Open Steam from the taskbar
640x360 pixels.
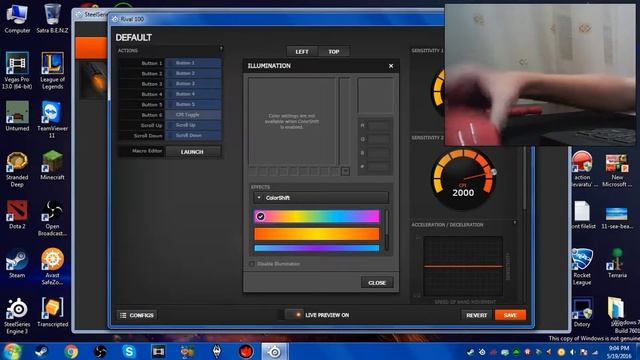(41, 351)
